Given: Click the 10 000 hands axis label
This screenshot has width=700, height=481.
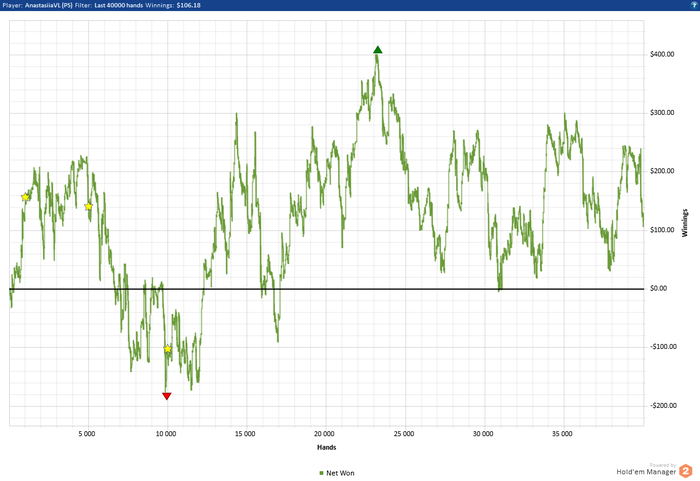Looking at the screenshot, I should tap(166, 434).
